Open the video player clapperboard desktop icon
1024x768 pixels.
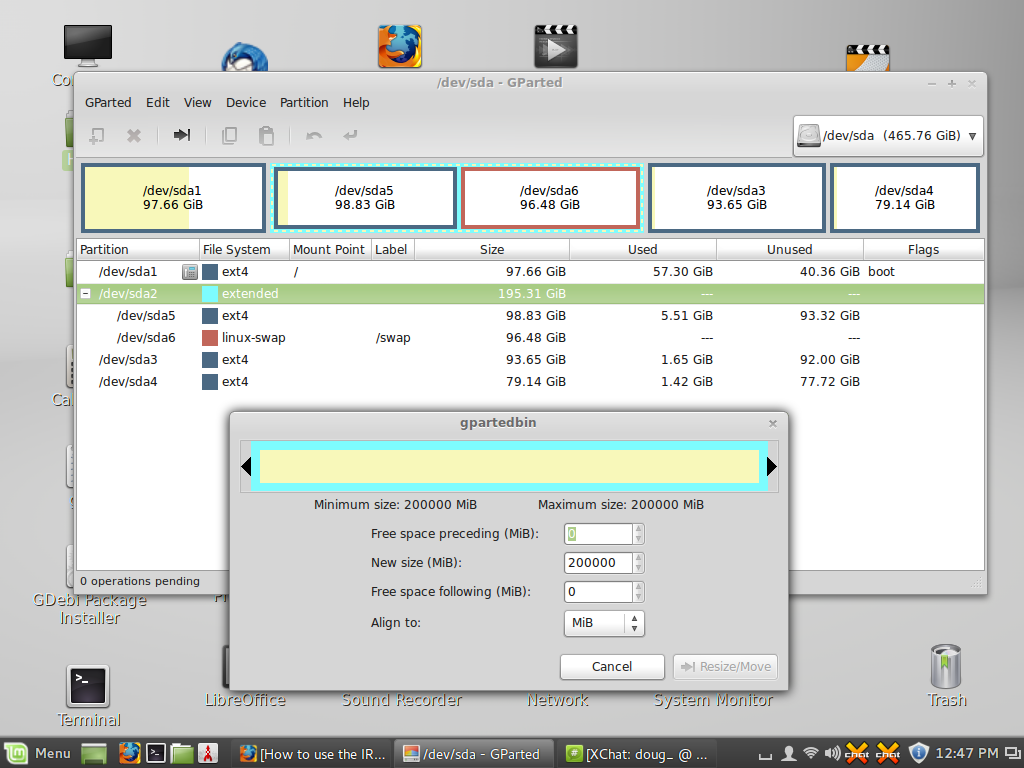pos(556,46)
